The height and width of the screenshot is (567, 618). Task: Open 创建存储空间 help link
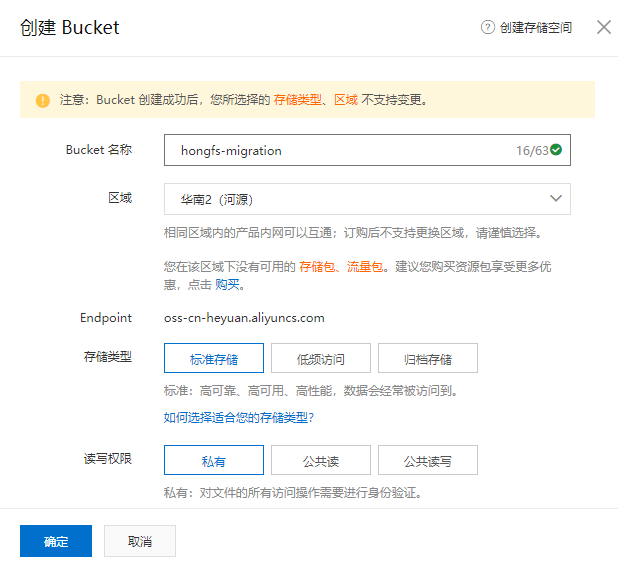point(535,28)
